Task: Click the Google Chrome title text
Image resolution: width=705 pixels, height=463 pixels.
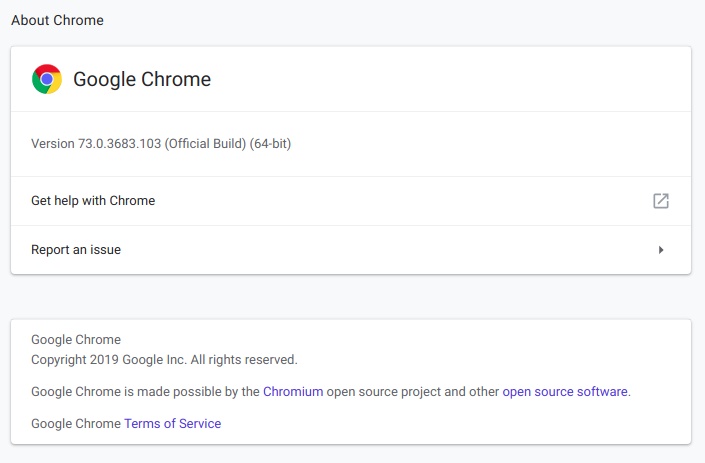Action: point(142,79)
